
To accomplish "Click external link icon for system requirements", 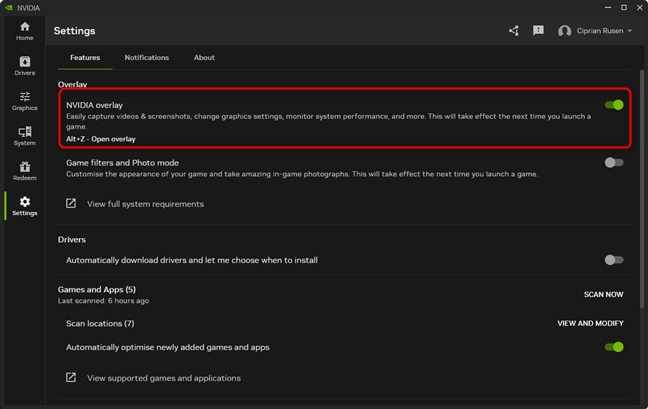I will tap(71, 203).
